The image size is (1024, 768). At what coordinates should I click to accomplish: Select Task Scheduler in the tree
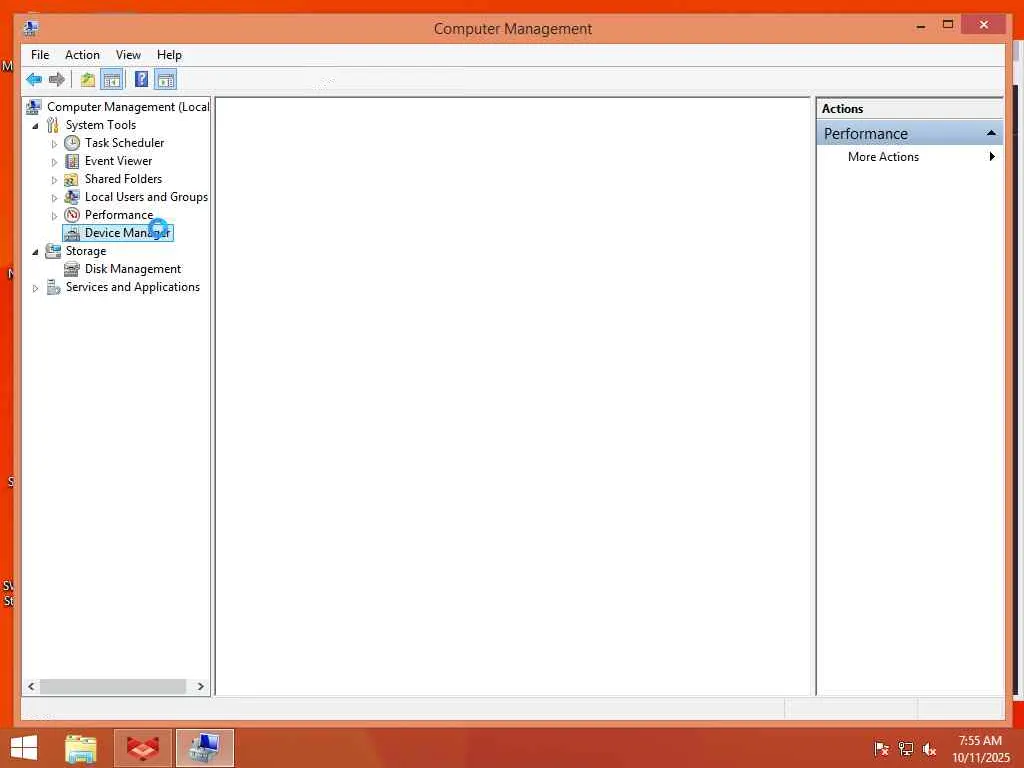pos(124,143)
